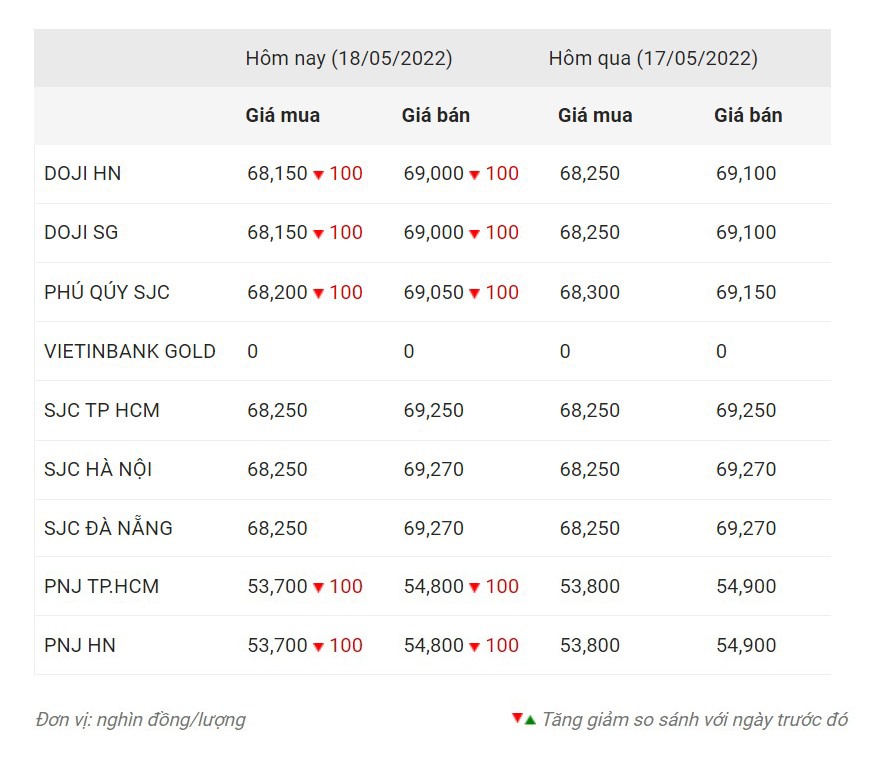
Task: Click the SJC TP HCM row label
Action: [102, 410]
